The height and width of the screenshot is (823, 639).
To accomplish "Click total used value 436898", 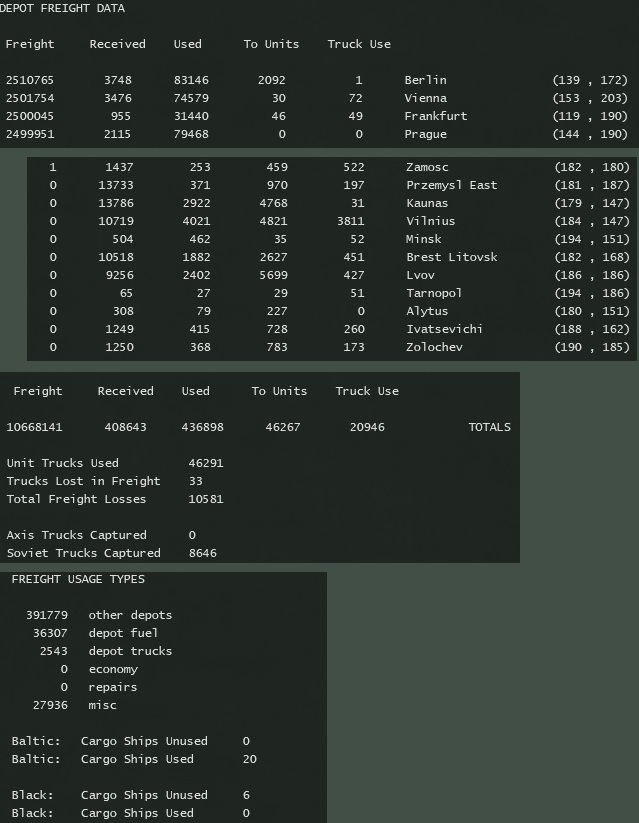I will coord(203,427).
